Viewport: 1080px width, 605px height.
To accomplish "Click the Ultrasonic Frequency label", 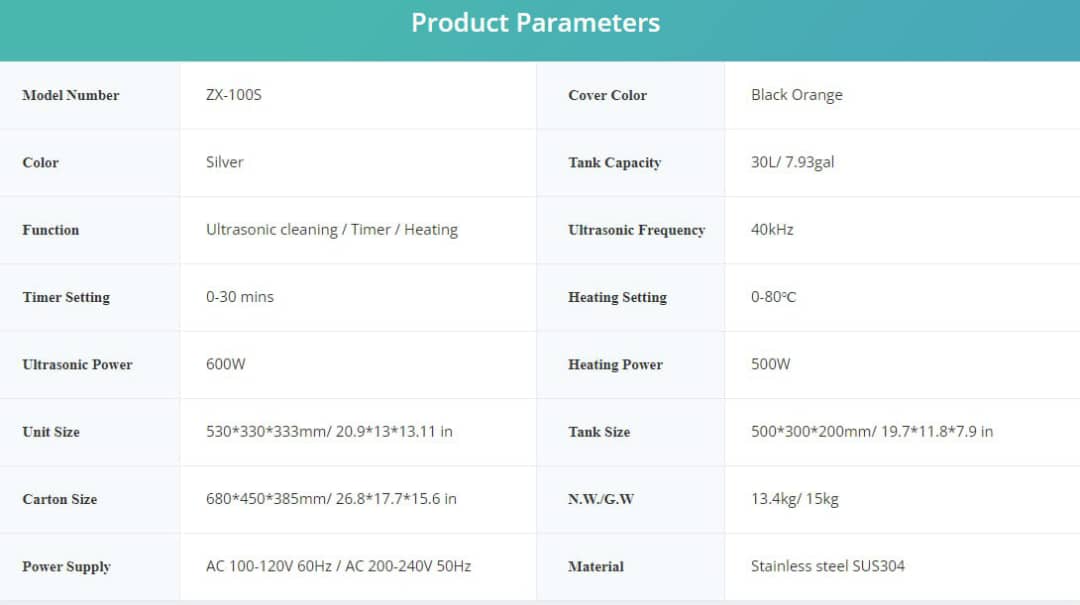I will pyautogui.click(x=636, y=230).
